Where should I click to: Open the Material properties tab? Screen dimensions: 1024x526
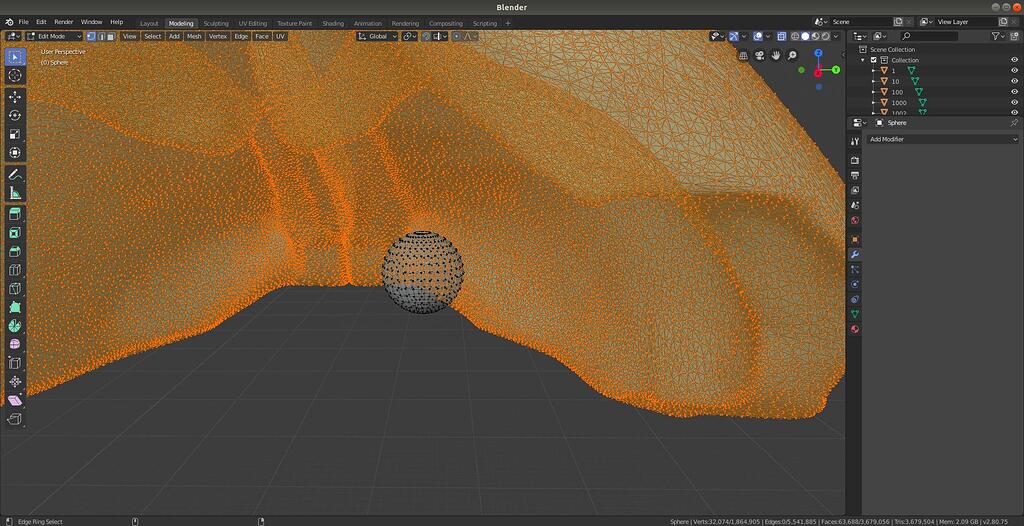[855, 329]
